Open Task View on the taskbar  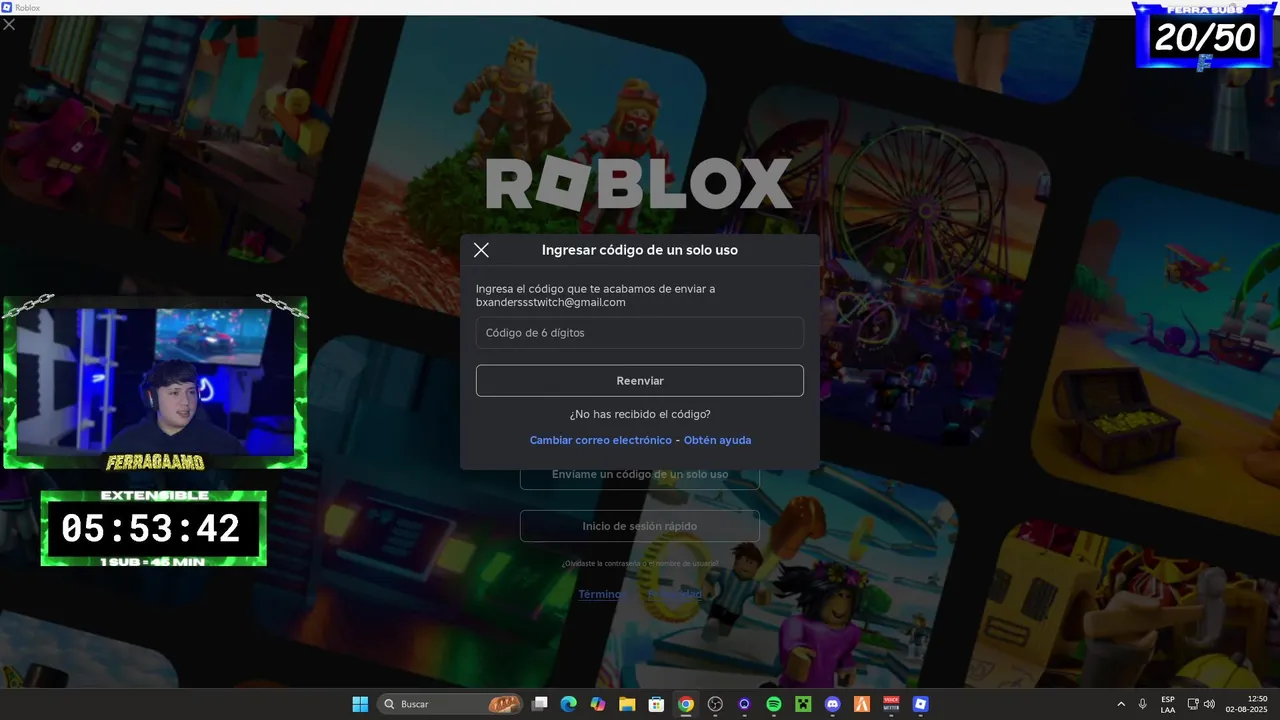pos(540,704)
